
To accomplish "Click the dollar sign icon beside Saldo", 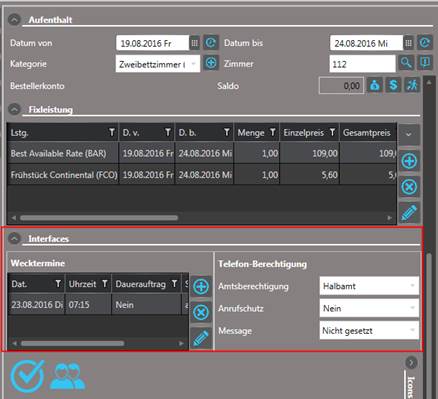I will [393, 85].
